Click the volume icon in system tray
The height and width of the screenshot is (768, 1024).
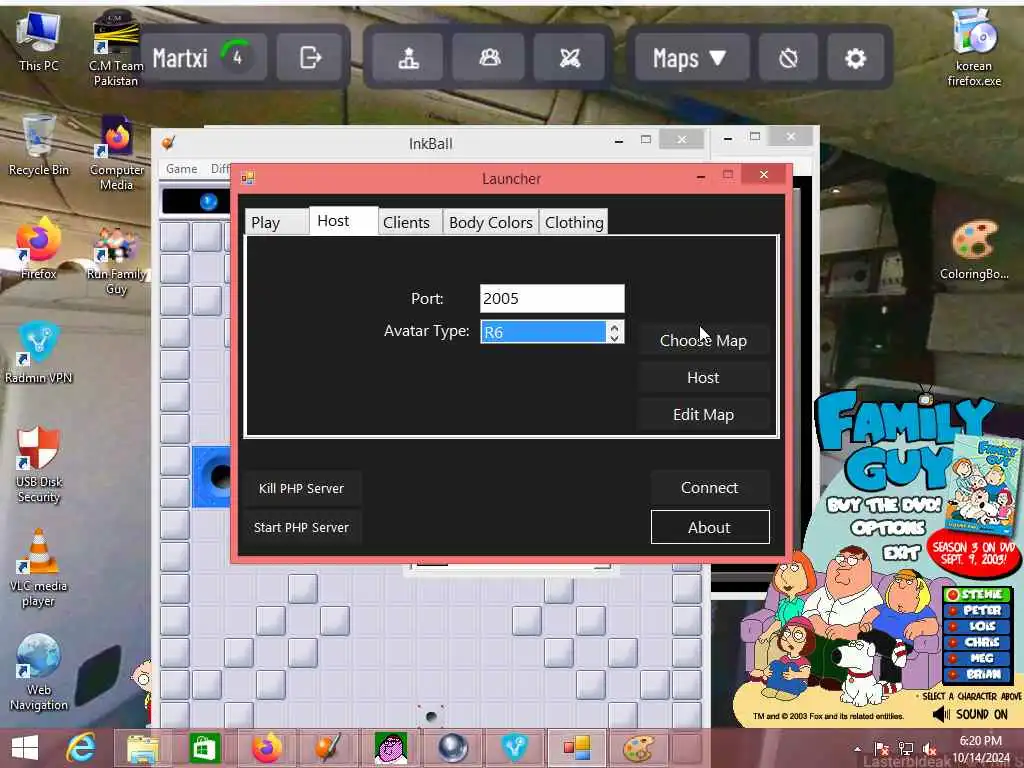click(929, 748)
